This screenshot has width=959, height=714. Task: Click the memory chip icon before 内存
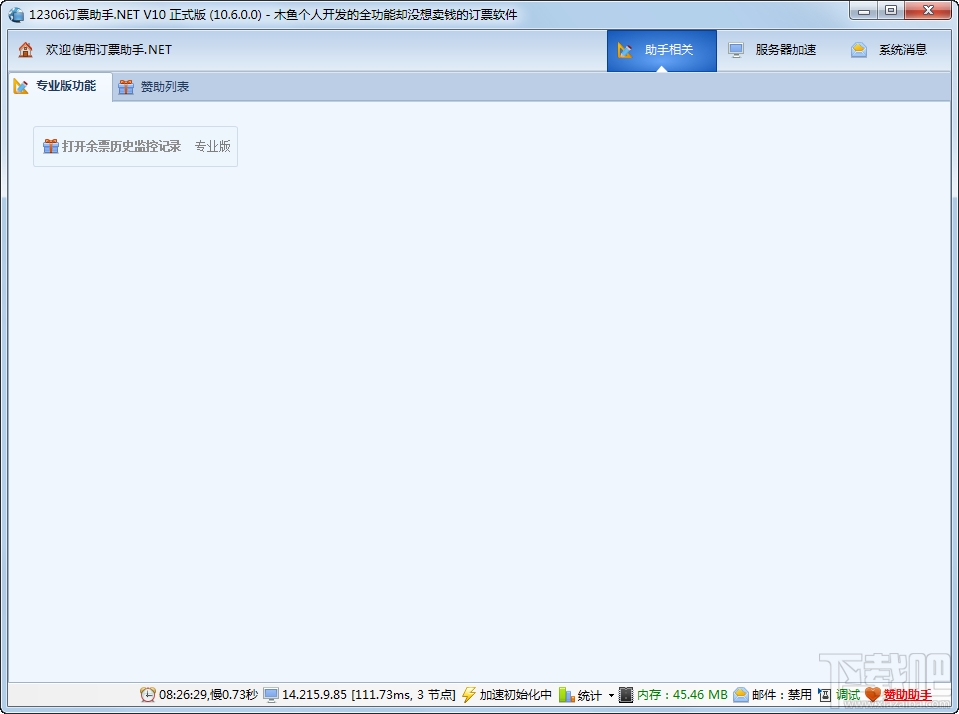(x=625, y=694)
